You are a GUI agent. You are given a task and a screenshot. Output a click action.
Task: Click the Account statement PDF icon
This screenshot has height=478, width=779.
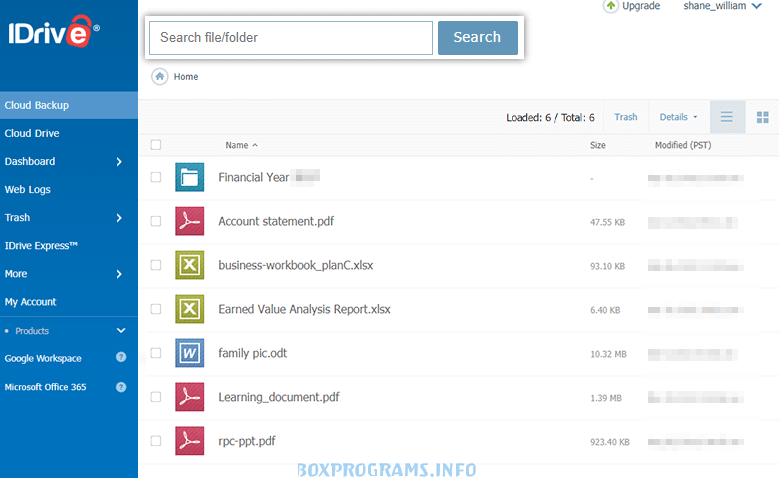click(189, 222)
